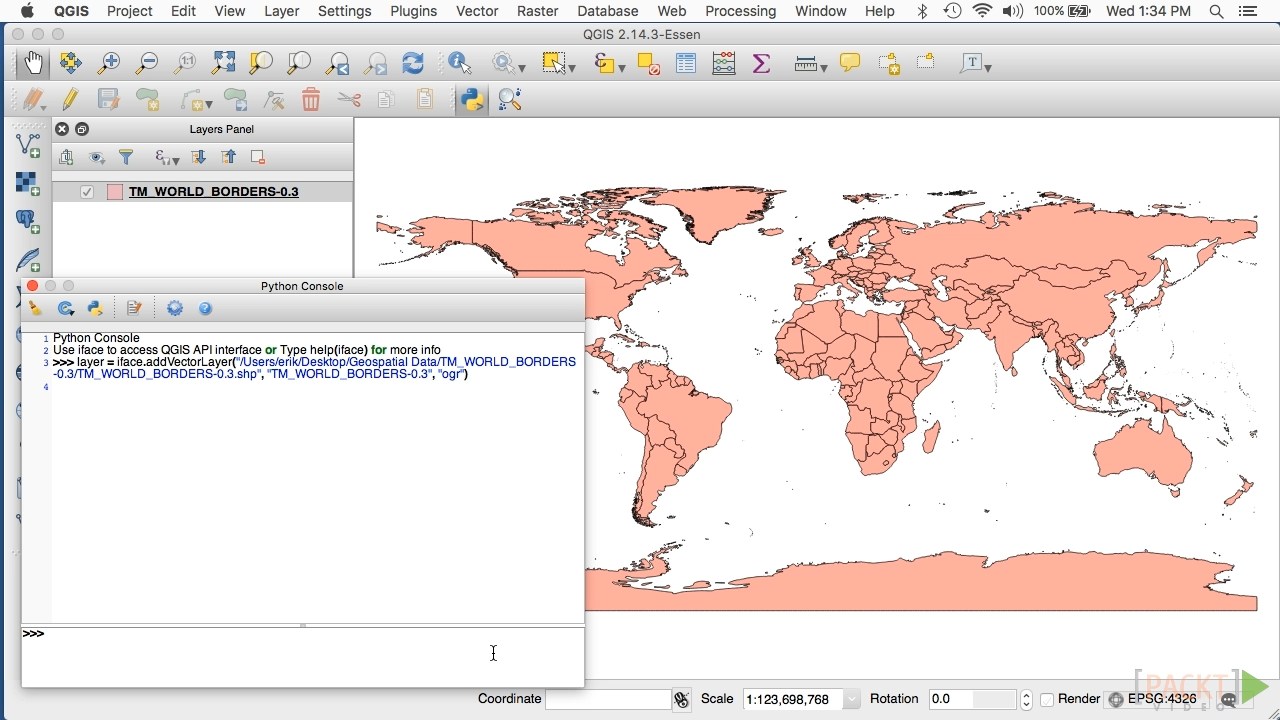
Task: Select the Zoom In tool
Action: pos(108,63)
